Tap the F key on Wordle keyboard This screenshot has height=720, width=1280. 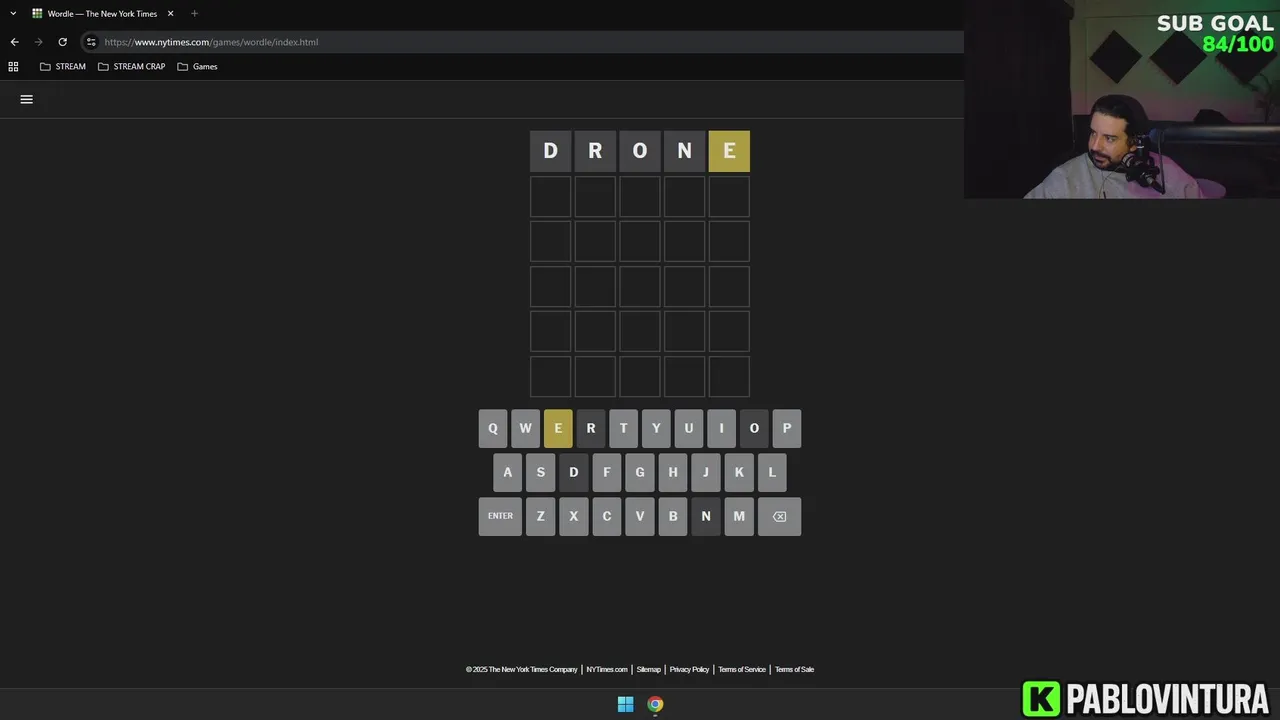coord(606,472)
